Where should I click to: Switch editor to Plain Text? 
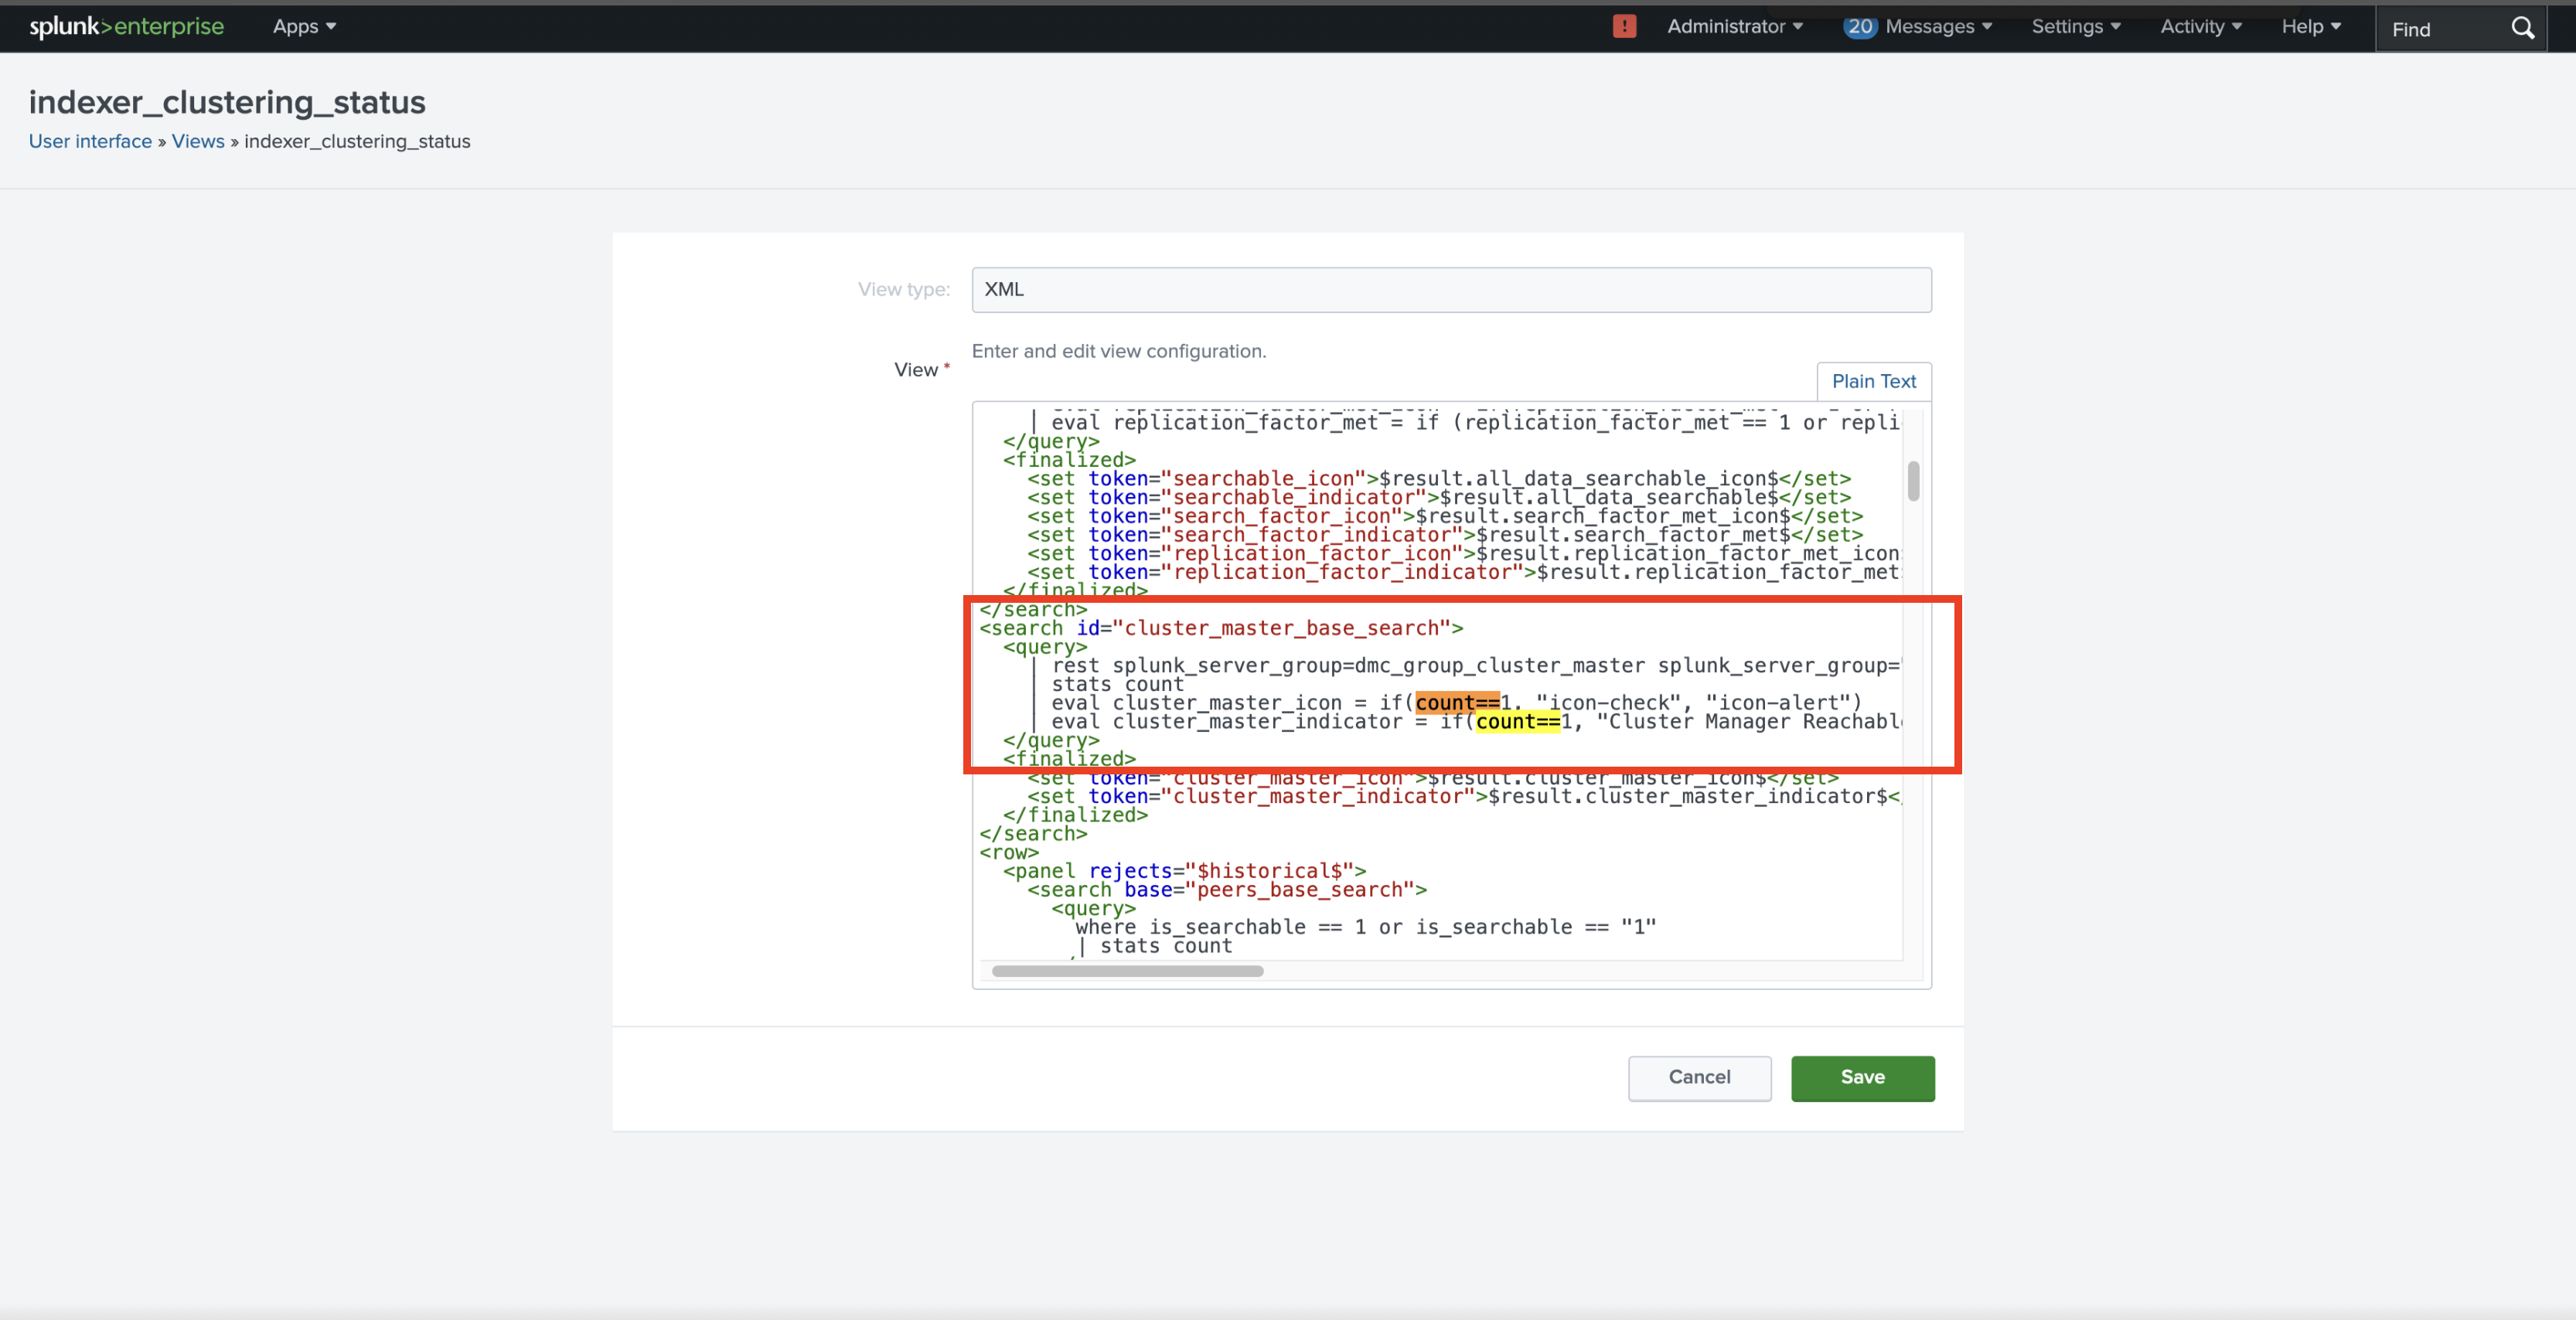[x=1873, y=381]
